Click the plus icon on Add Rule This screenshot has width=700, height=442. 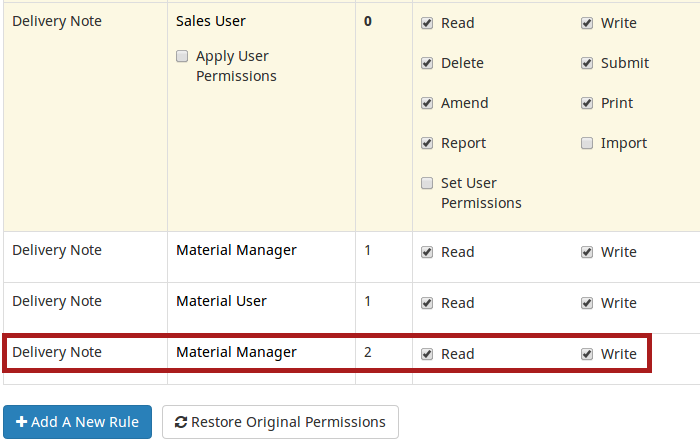pyautogui.click(x=22, y=422)
